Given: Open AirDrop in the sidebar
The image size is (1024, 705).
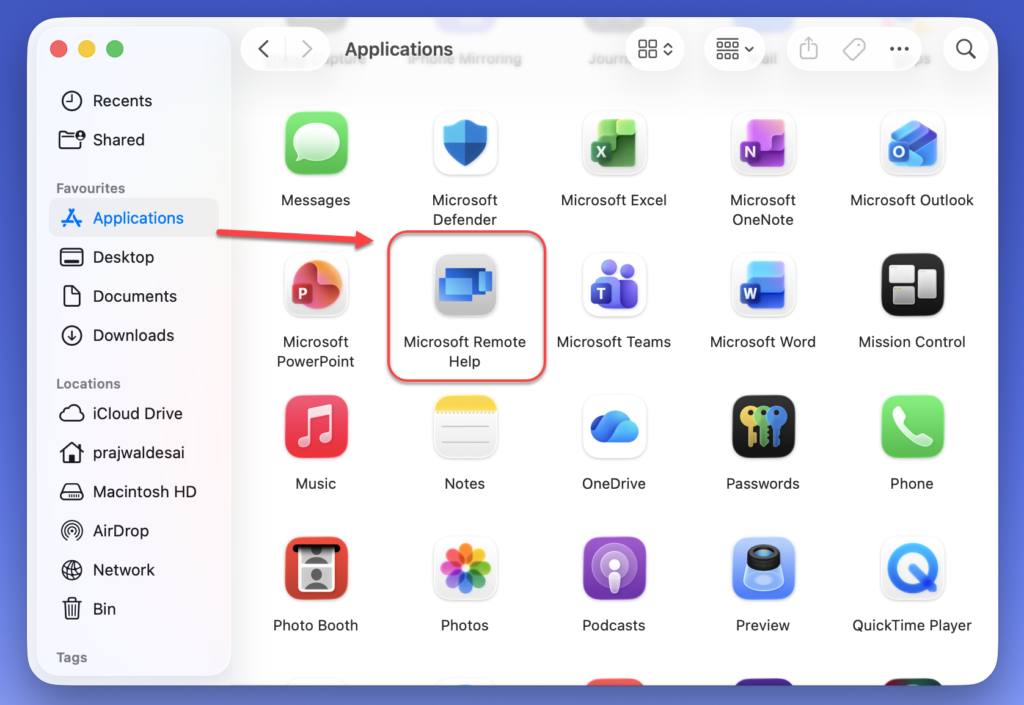Looking at the screenshot, I should click(134, 531).
